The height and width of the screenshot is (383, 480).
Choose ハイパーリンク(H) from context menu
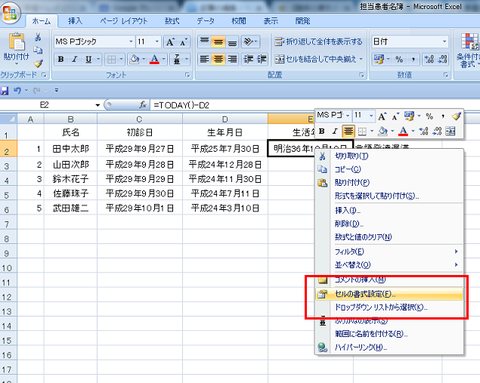tap(389, 348)
